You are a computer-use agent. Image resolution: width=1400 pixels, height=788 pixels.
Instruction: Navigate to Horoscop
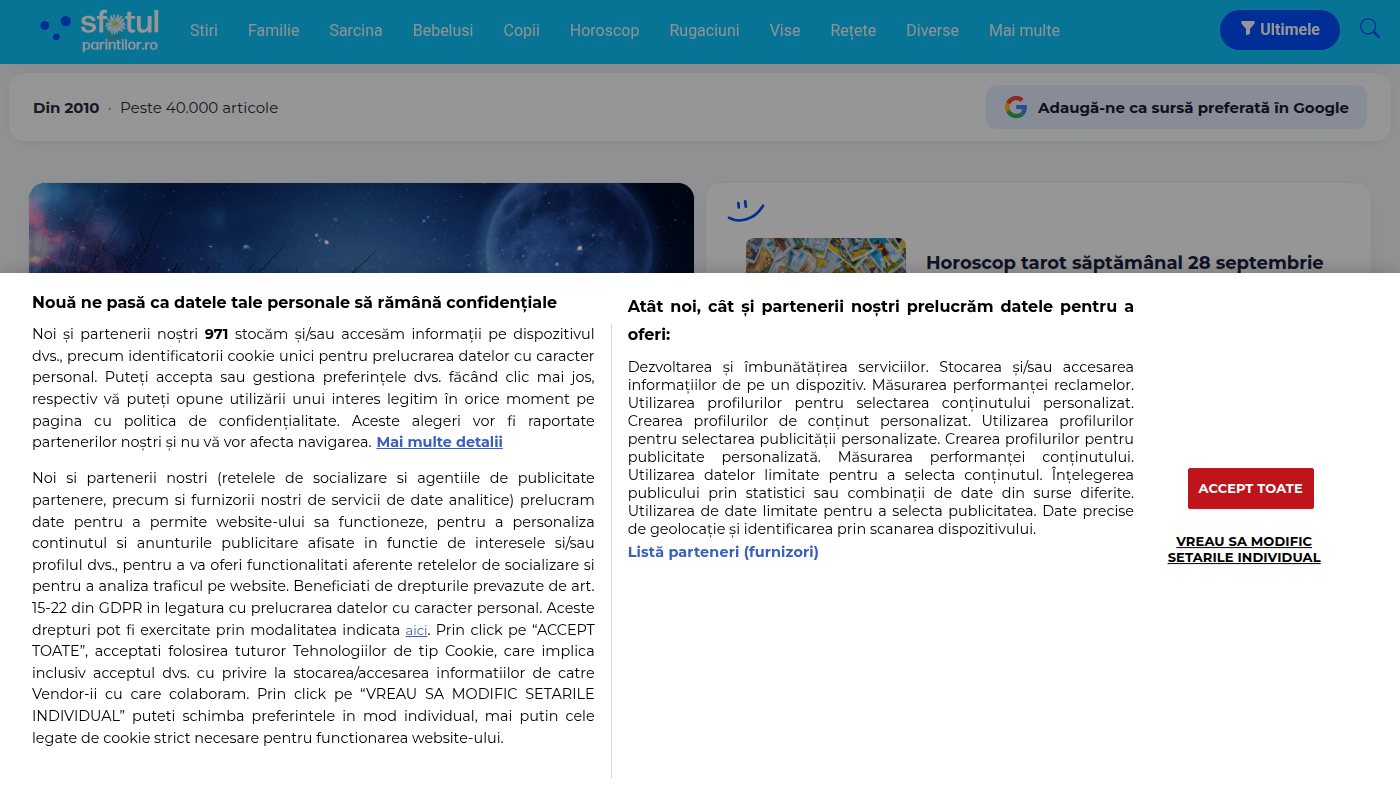point(604,31)
